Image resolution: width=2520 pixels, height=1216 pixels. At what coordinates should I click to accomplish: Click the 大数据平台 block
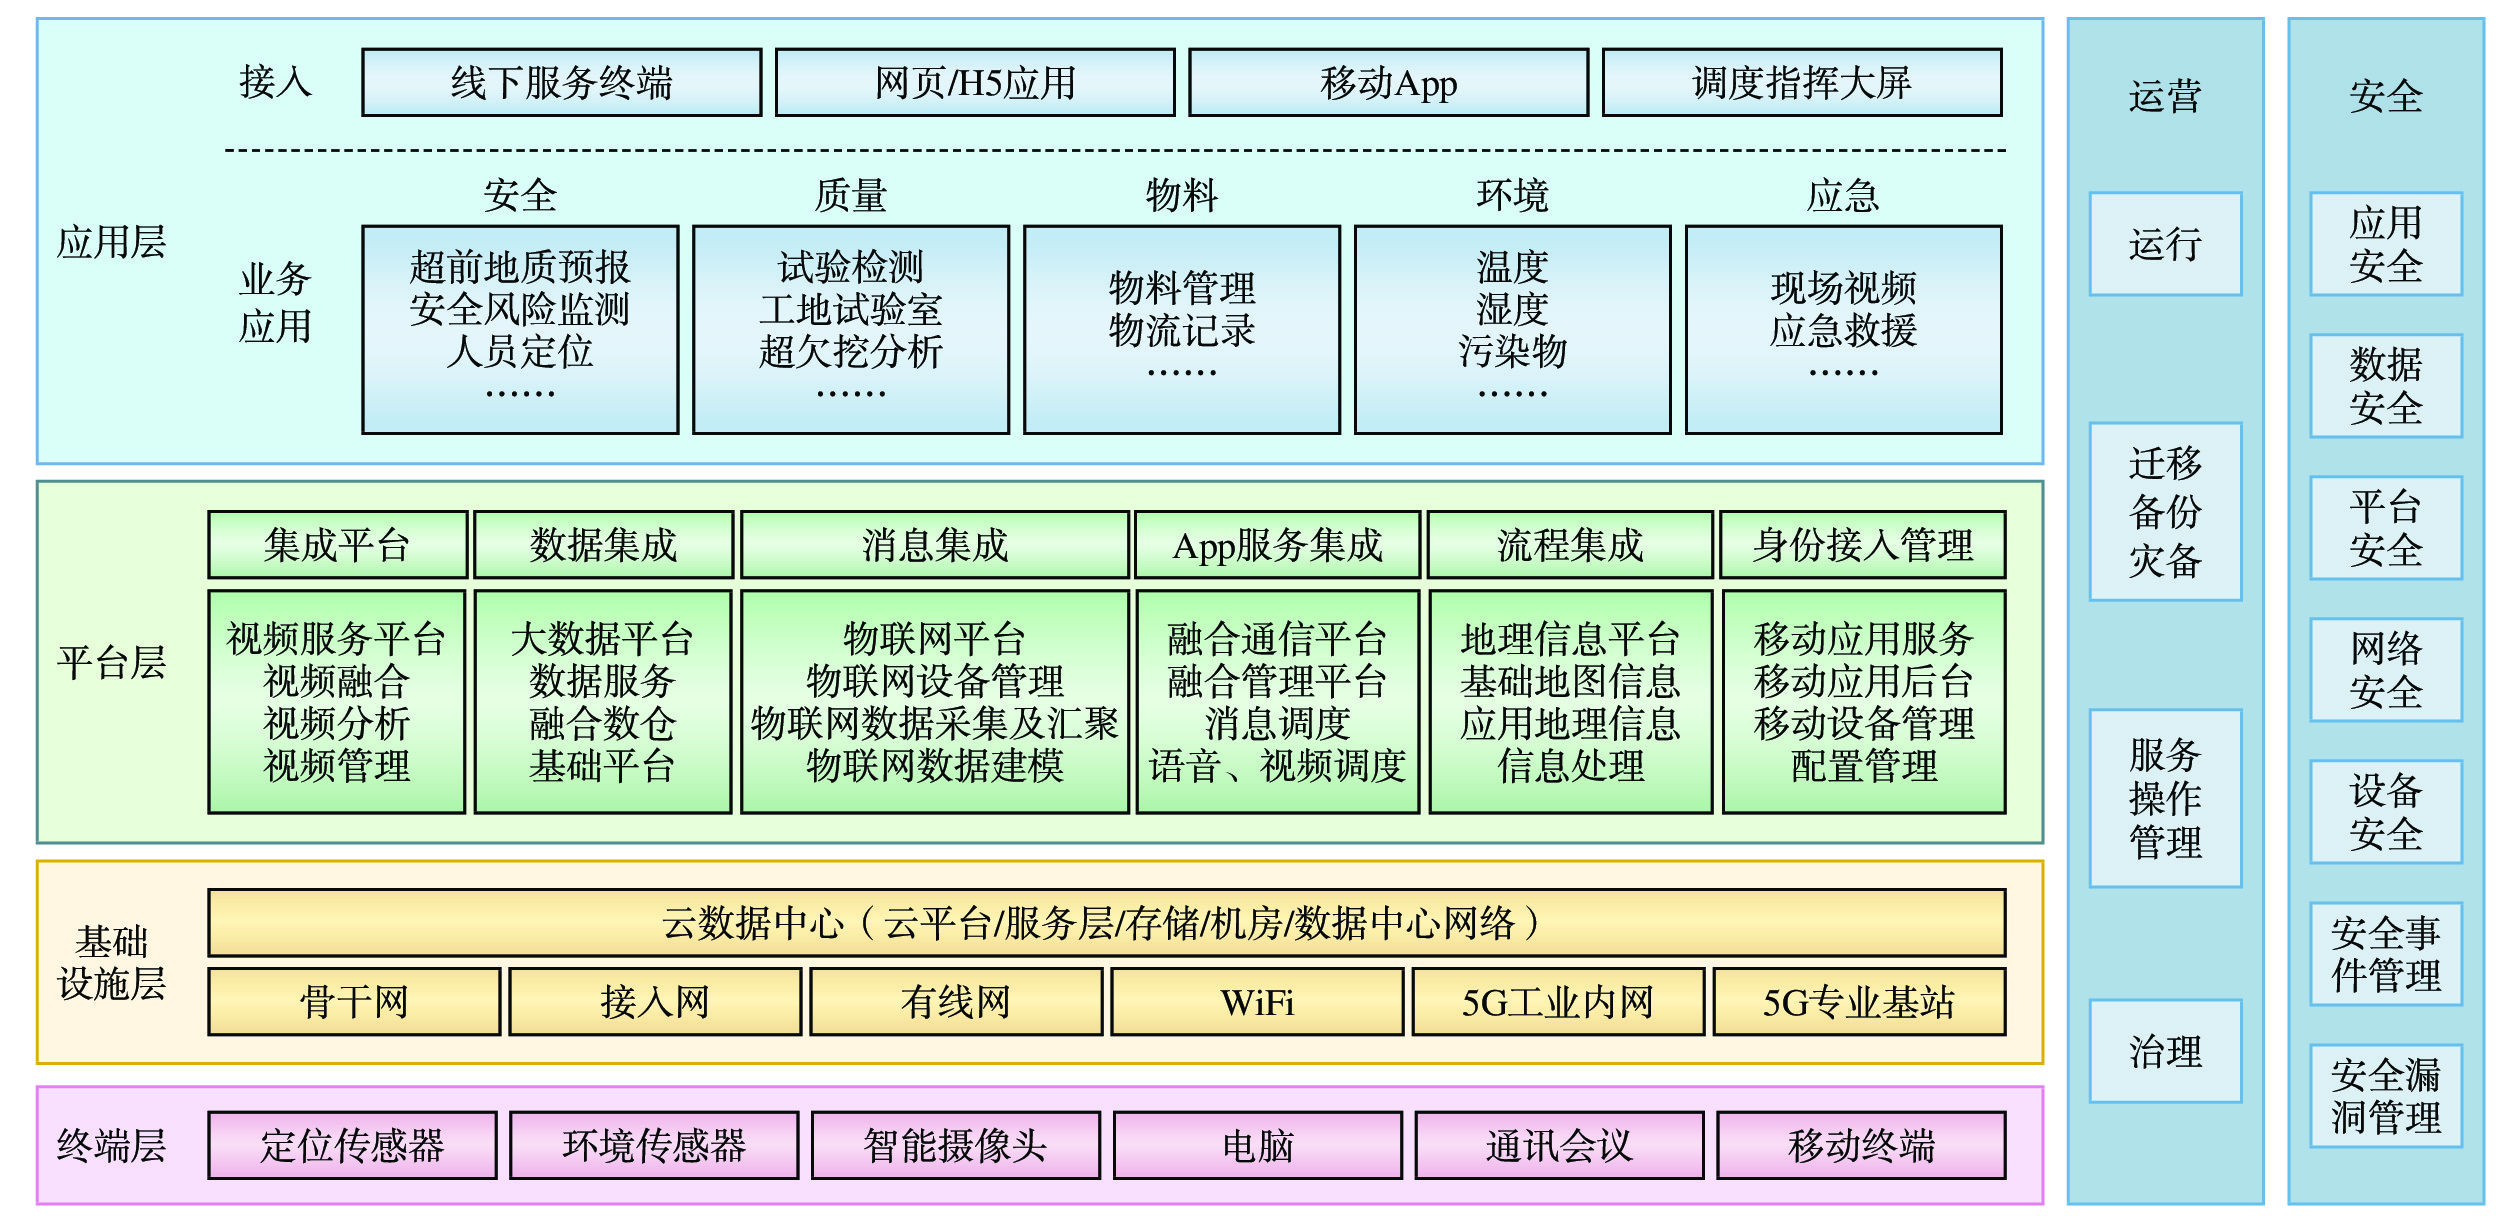coord(602,701)
